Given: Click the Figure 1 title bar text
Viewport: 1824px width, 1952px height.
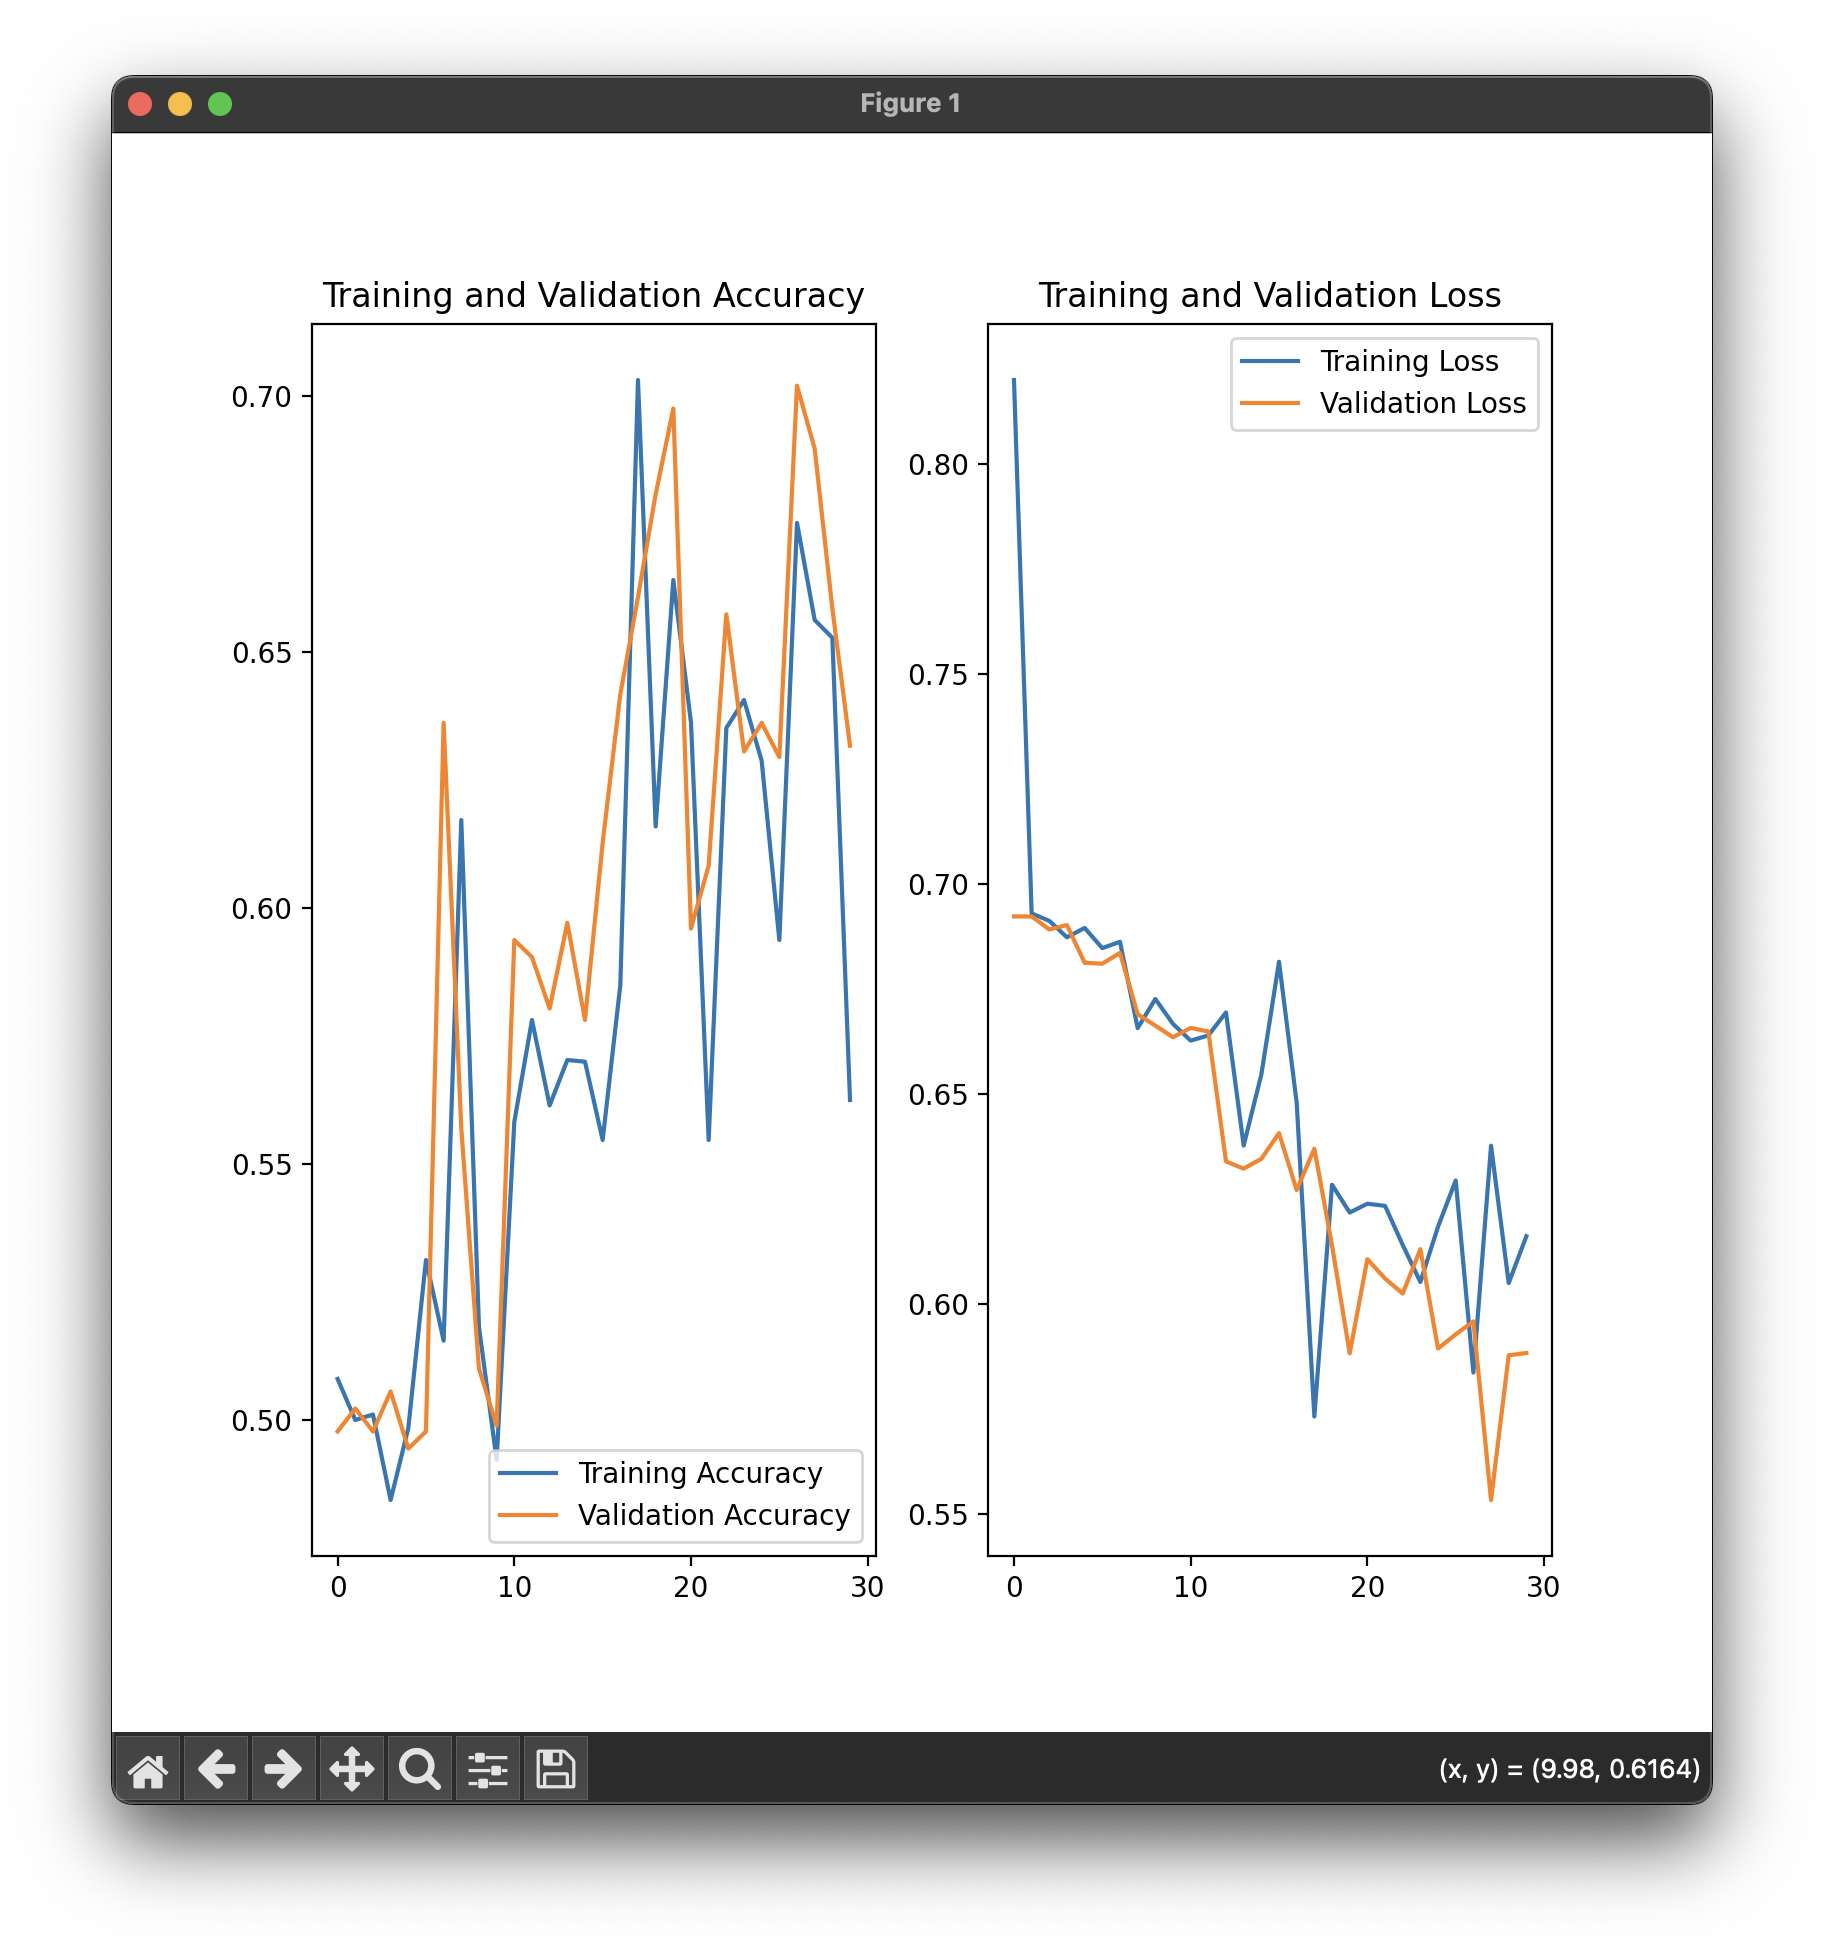Looking at the screenshot, I should pyautogui.click(x=910, y=104).
